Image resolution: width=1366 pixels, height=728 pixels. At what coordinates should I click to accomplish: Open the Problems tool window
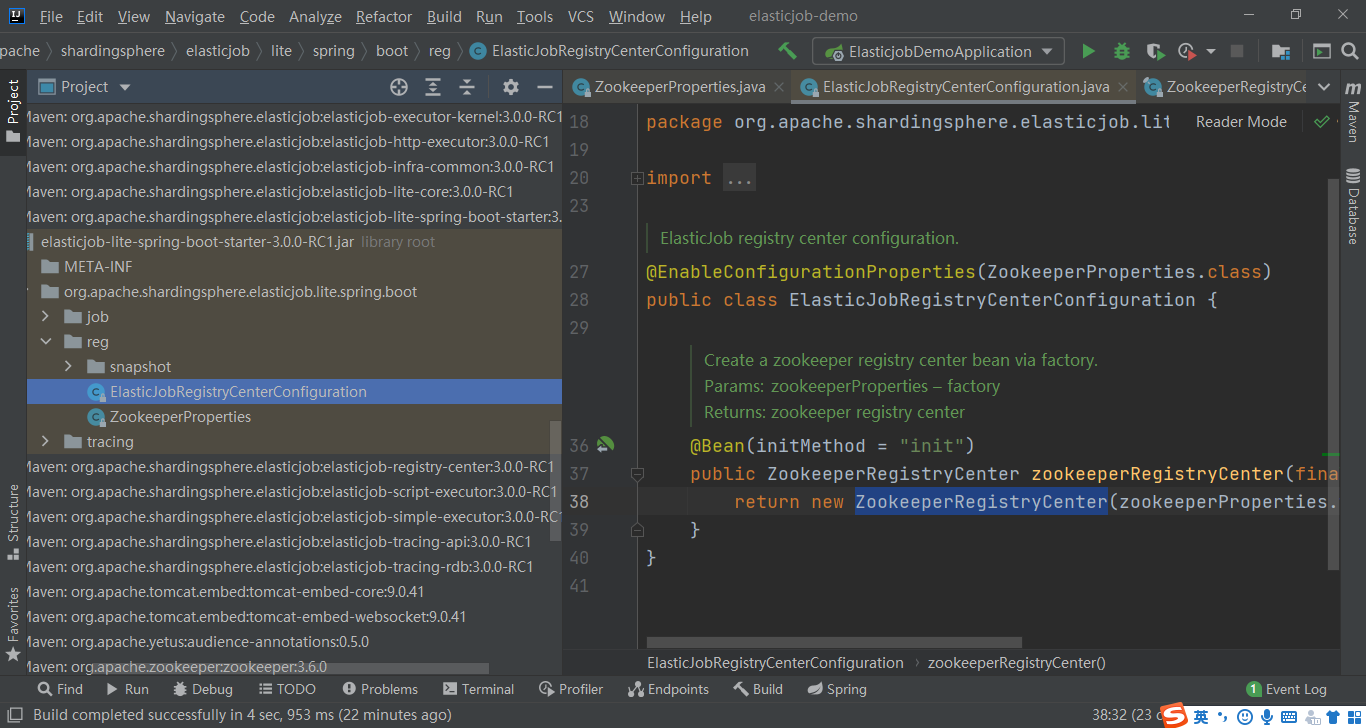[380, 689]
